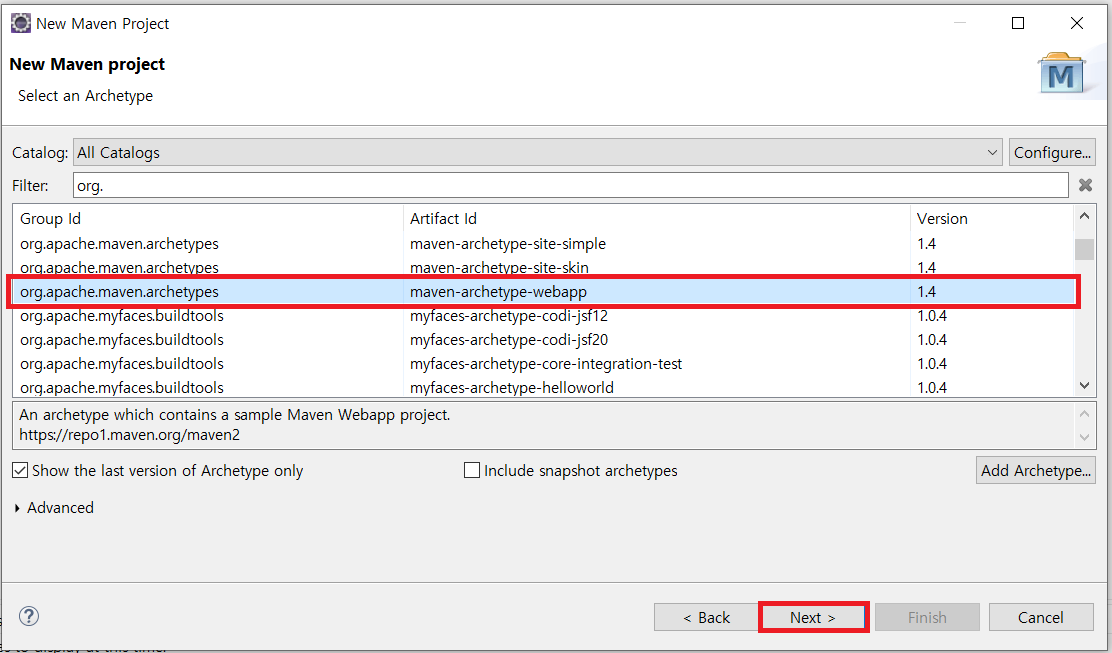Click version 1.0.4 in the codi-jsf20 row

pos(932,340)
